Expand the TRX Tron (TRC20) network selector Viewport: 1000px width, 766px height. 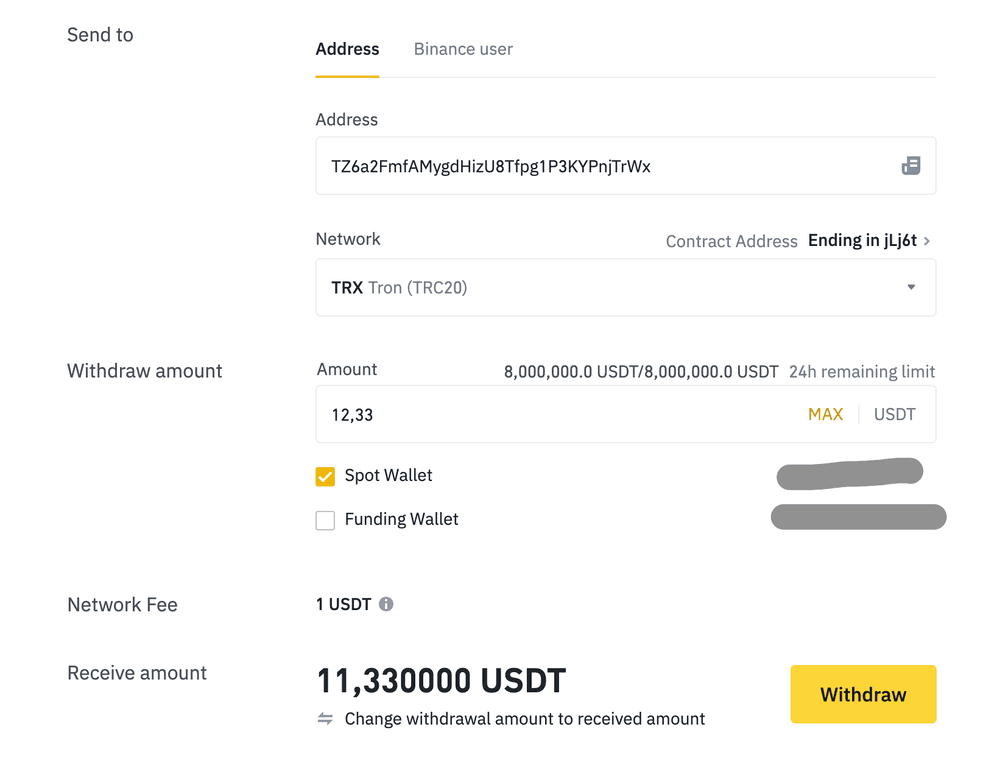point(600,288)
